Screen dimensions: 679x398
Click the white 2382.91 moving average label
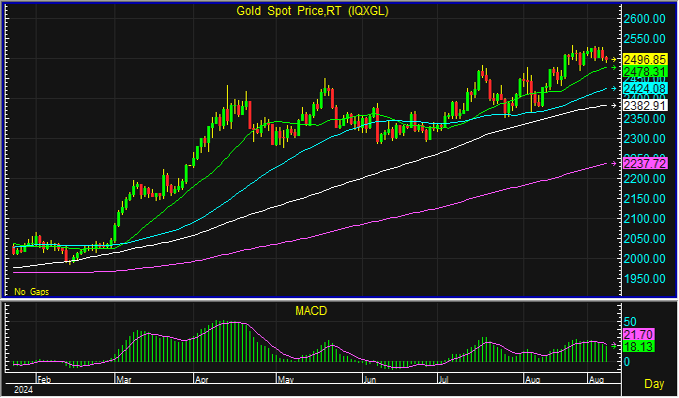pos(645,105)
